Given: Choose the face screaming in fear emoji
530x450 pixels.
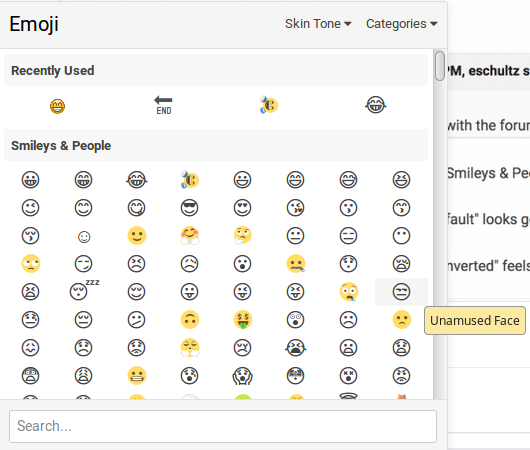Looking at the screenshot, I should (242, 376).
